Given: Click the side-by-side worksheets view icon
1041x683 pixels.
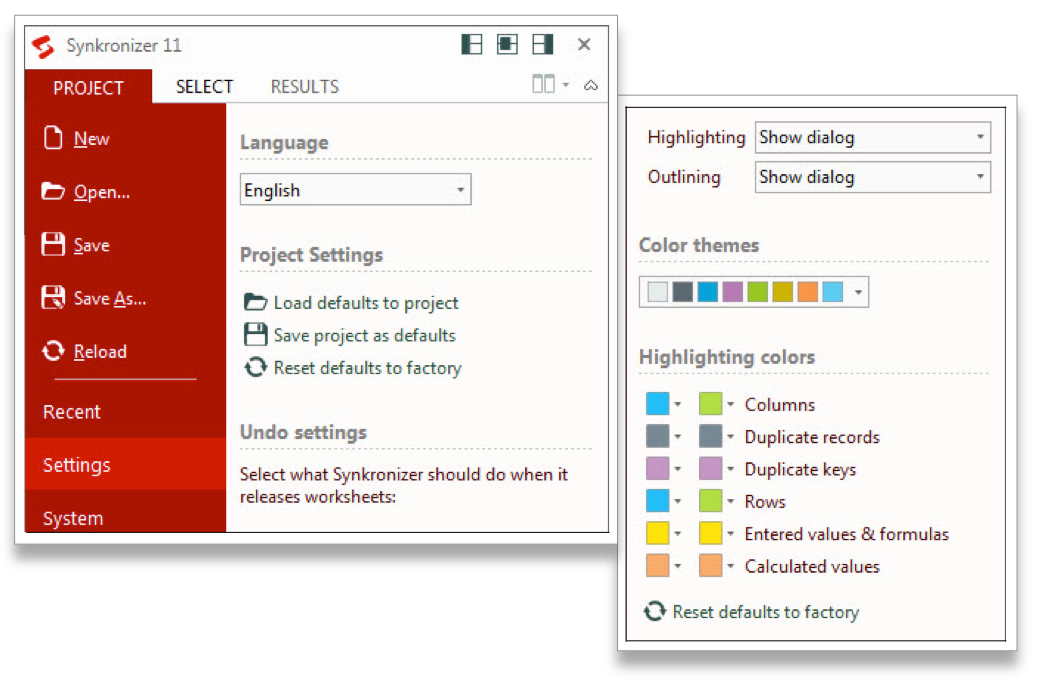Looking at the screenshot, I should 543,84.
